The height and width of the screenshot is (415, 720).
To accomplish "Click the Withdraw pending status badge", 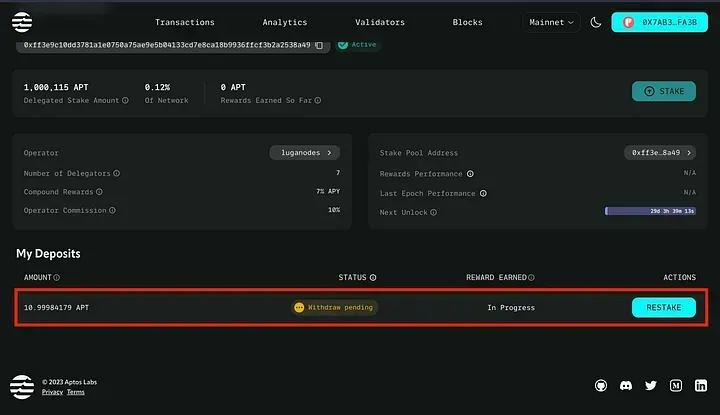I will click(x=334, y=307).
